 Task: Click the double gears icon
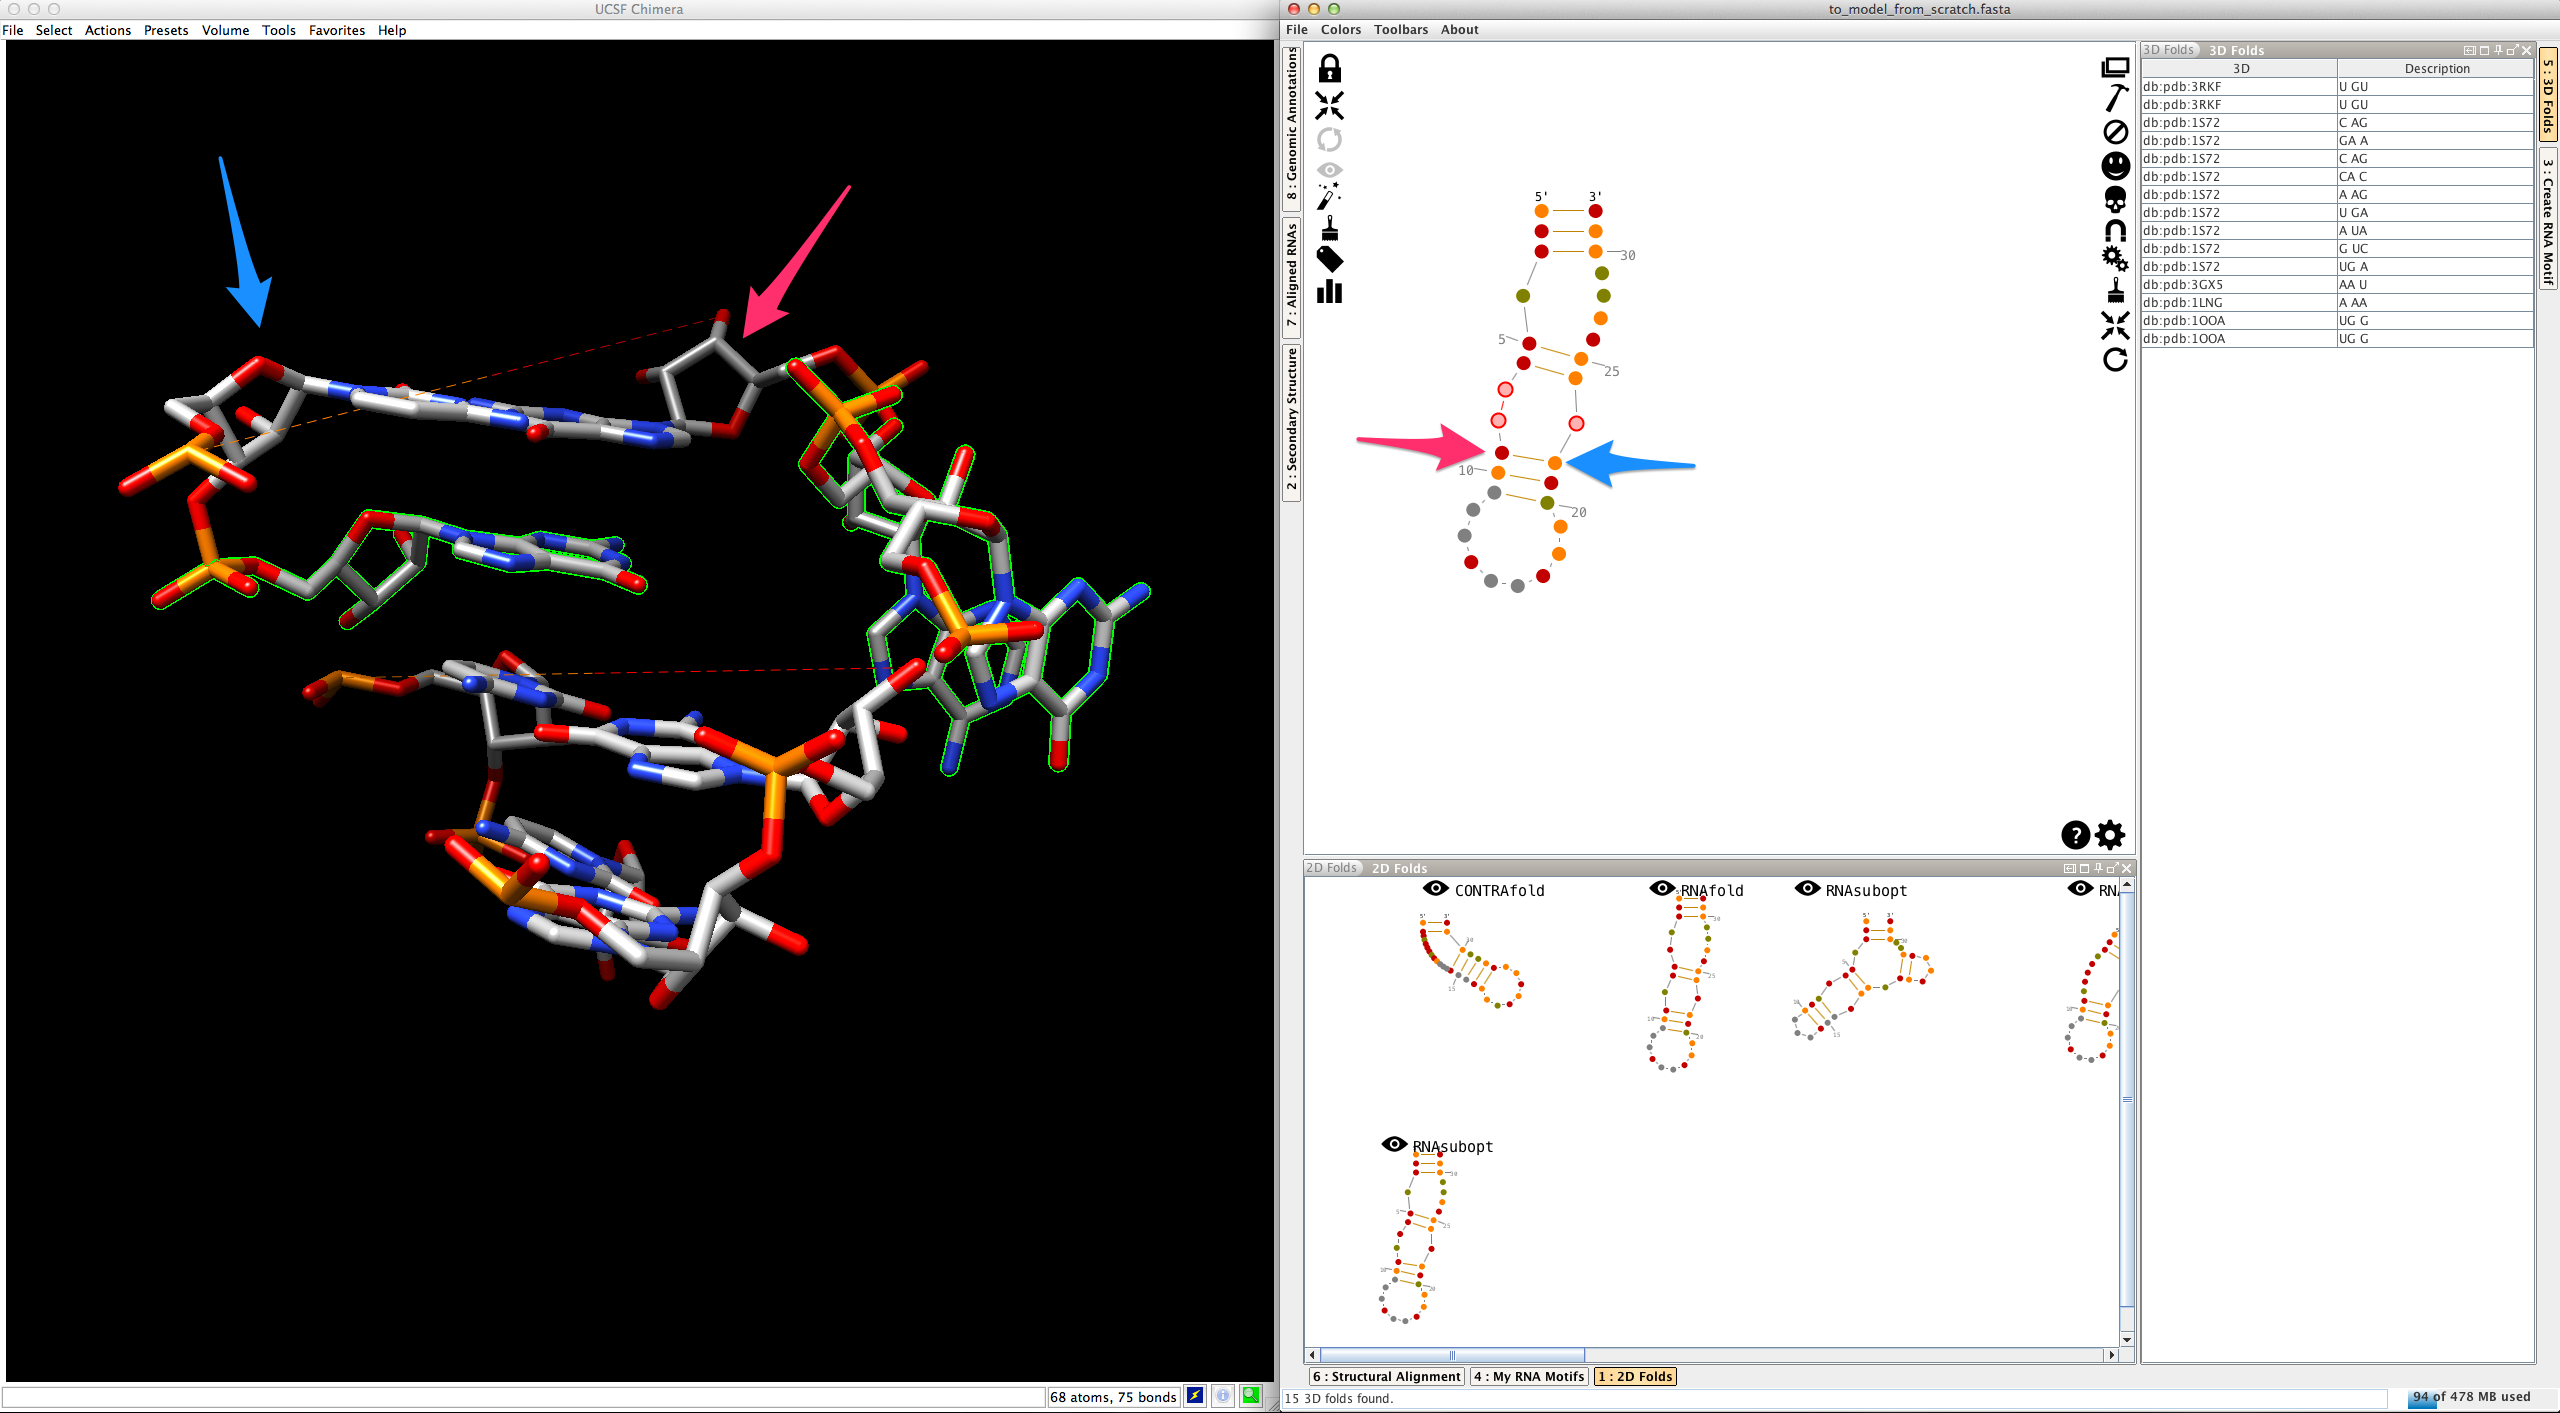click(2115, 259)
